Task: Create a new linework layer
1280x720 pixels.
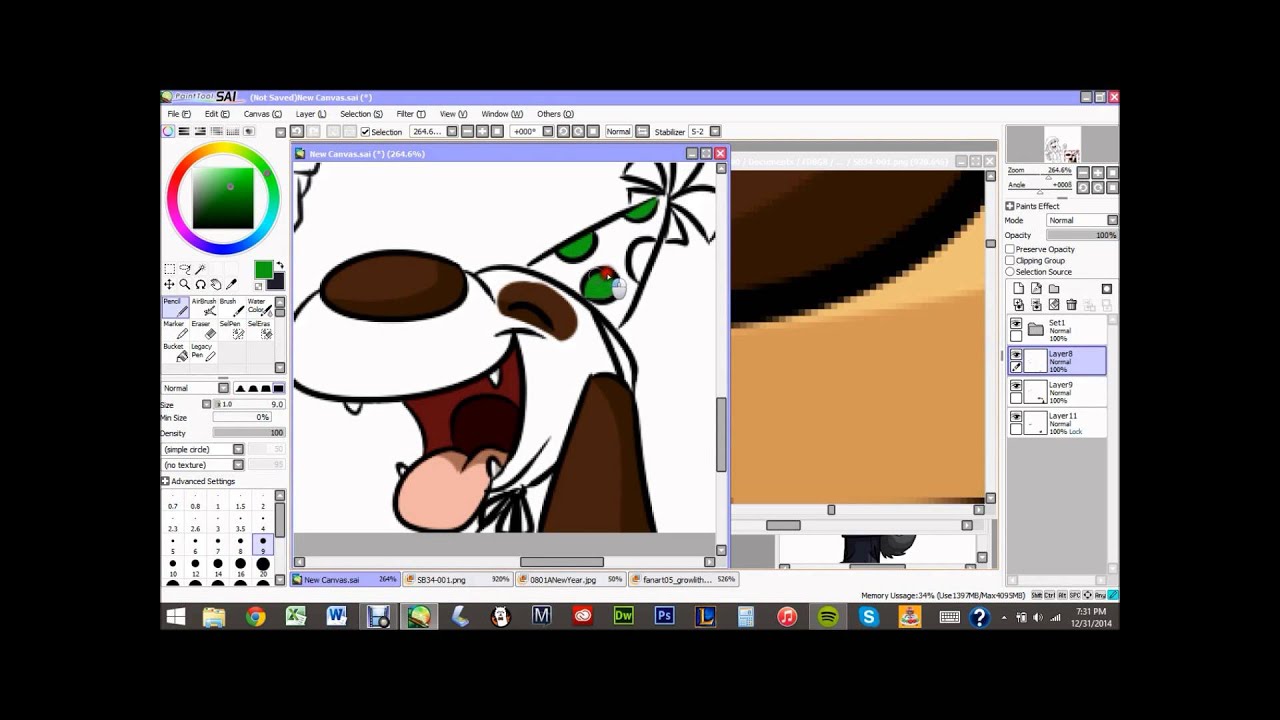Action: (1036, 289)
